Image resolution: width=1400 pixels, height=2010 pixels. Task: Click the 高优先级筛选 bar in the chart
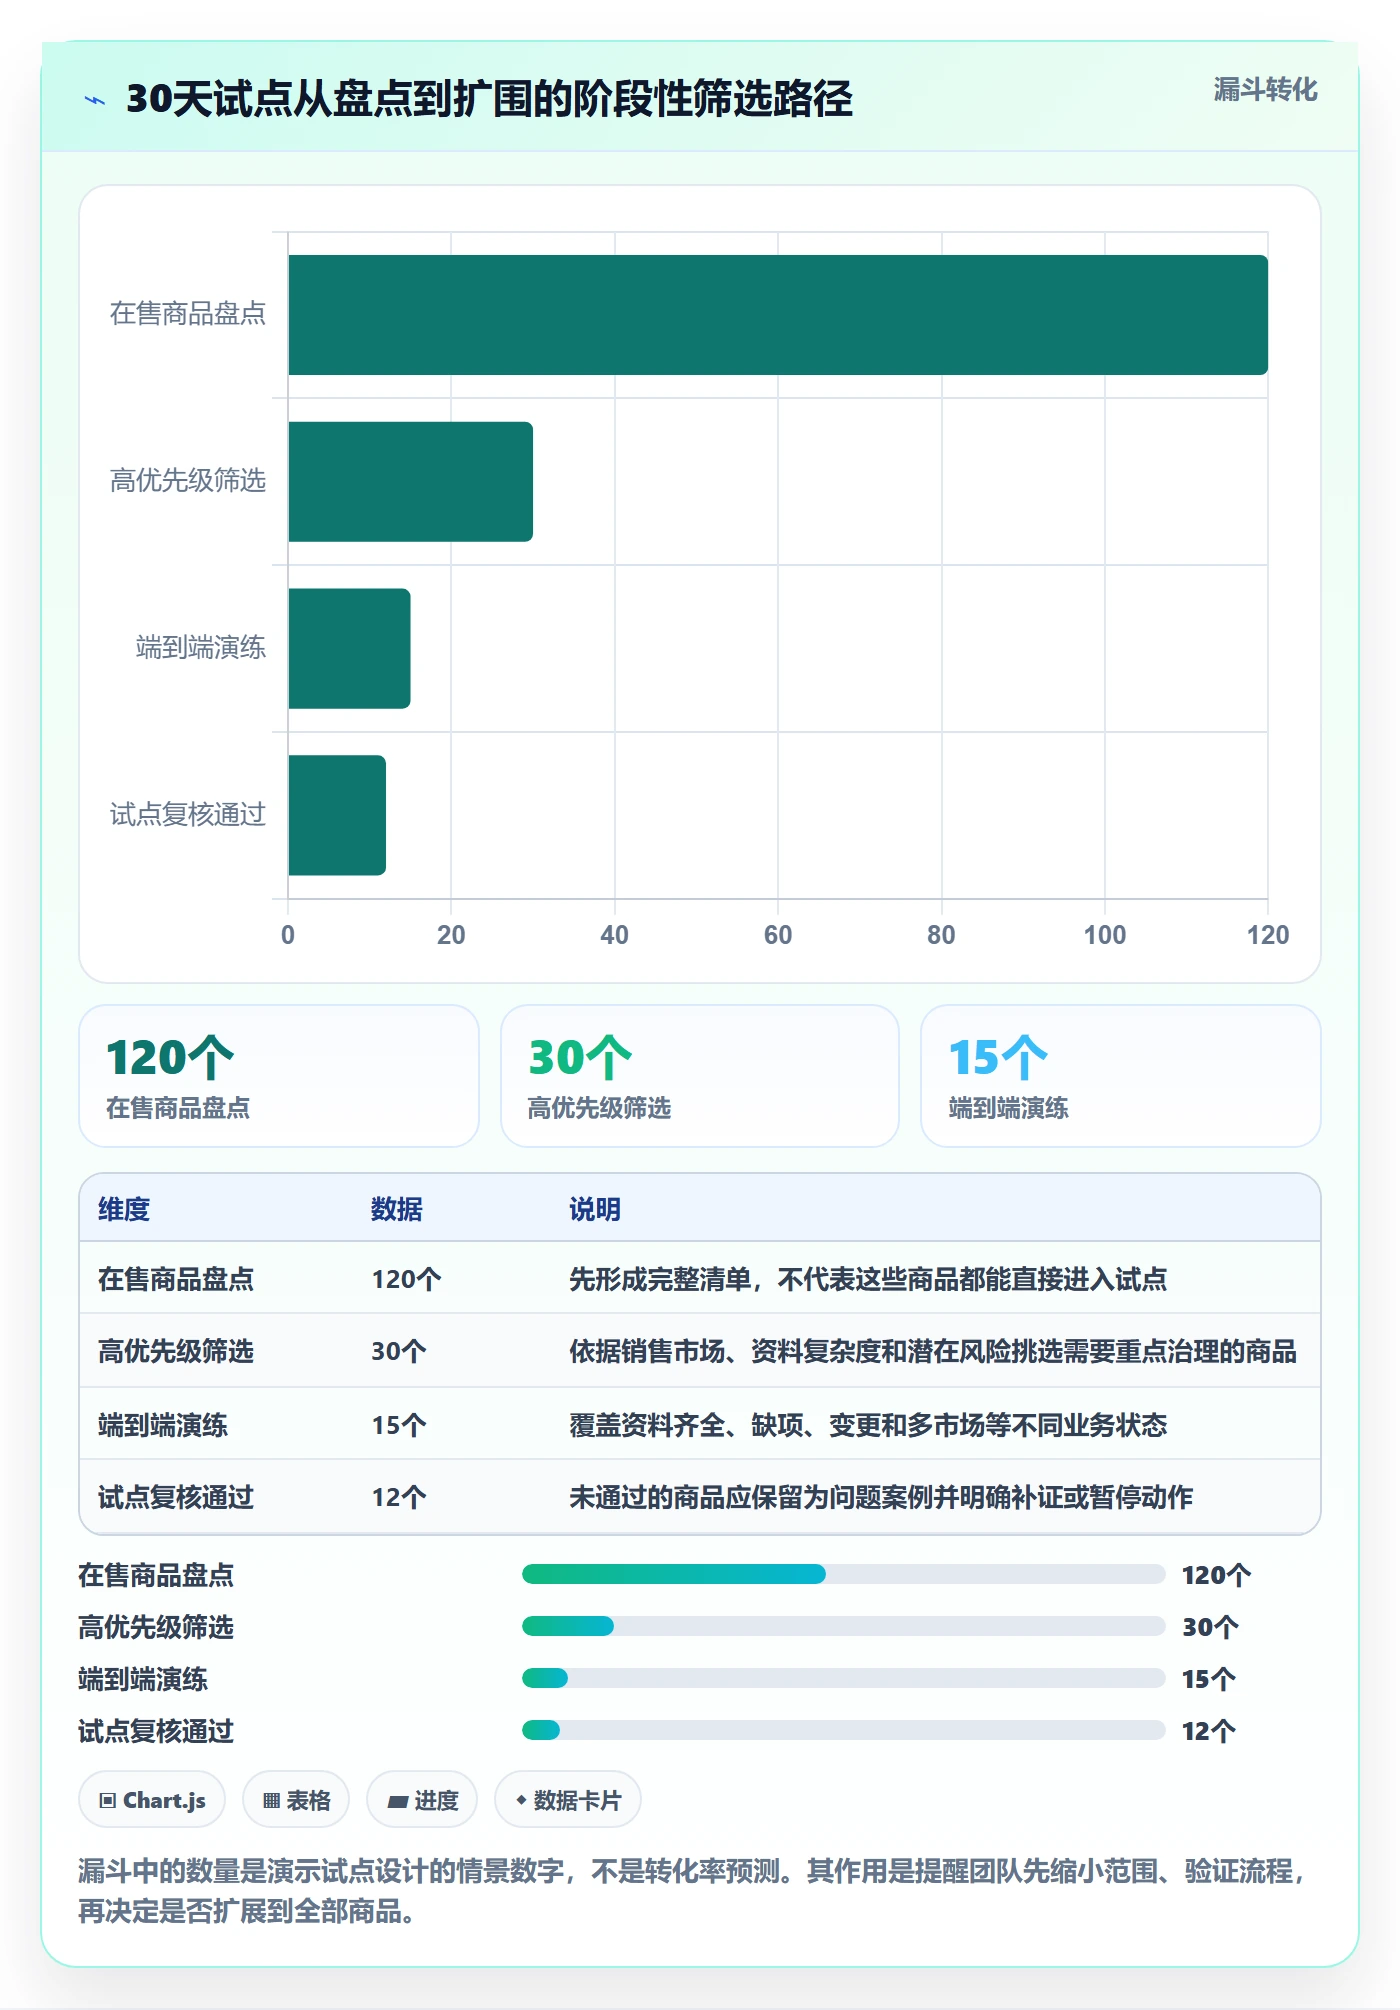point(411,482)
